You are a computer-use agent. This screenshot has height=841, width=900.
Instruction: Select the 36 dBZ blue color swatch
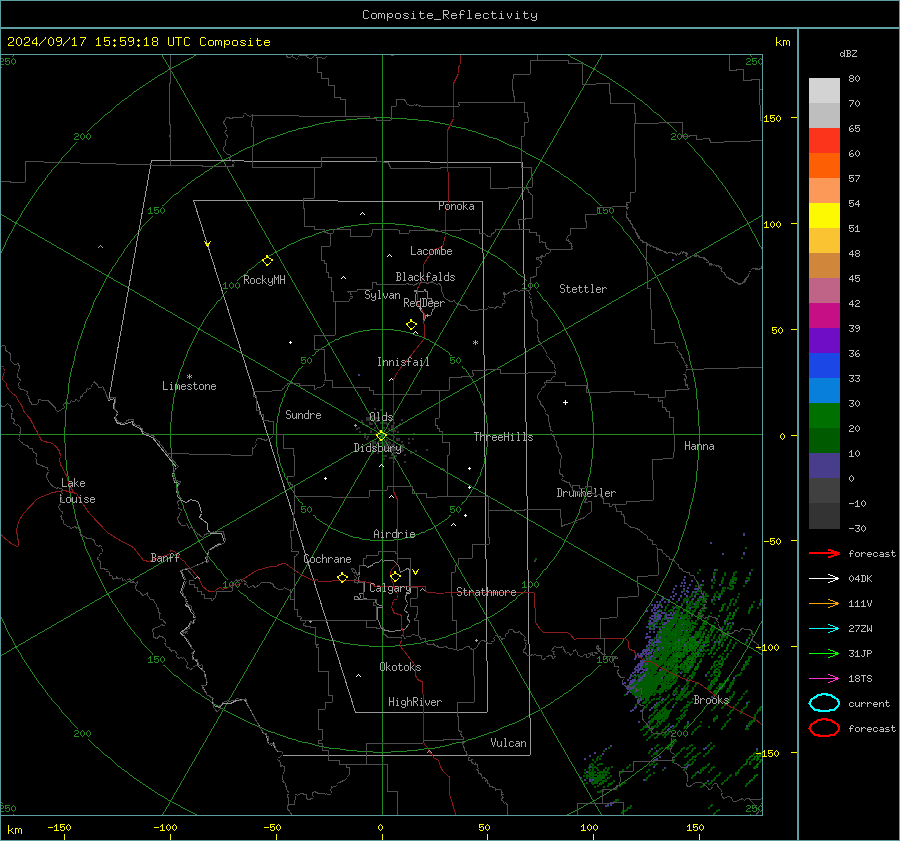click(x=824, y=366)
